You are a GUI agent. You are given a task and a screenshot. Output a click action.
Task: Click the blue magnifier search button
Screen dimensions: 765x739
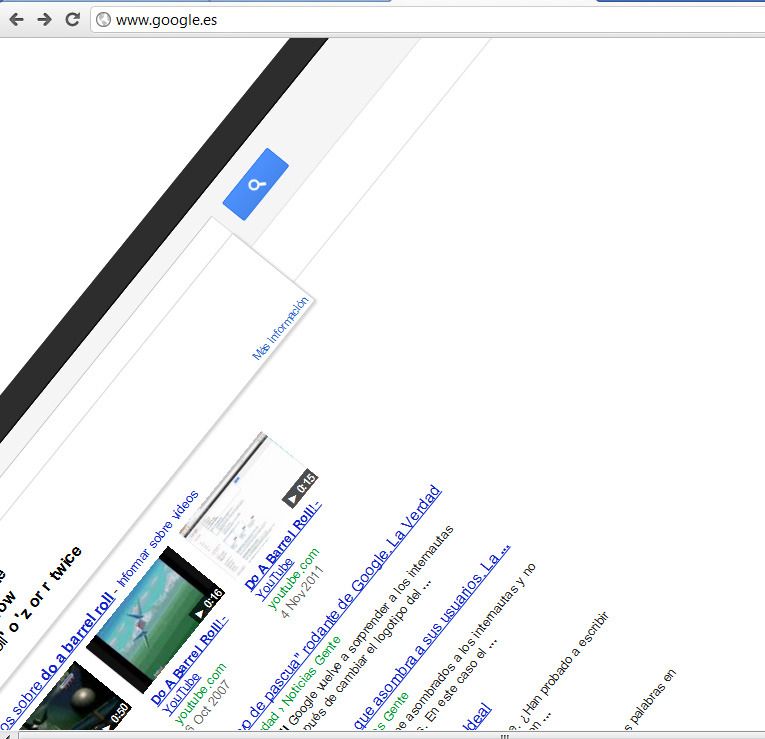[x=256, y=184]
